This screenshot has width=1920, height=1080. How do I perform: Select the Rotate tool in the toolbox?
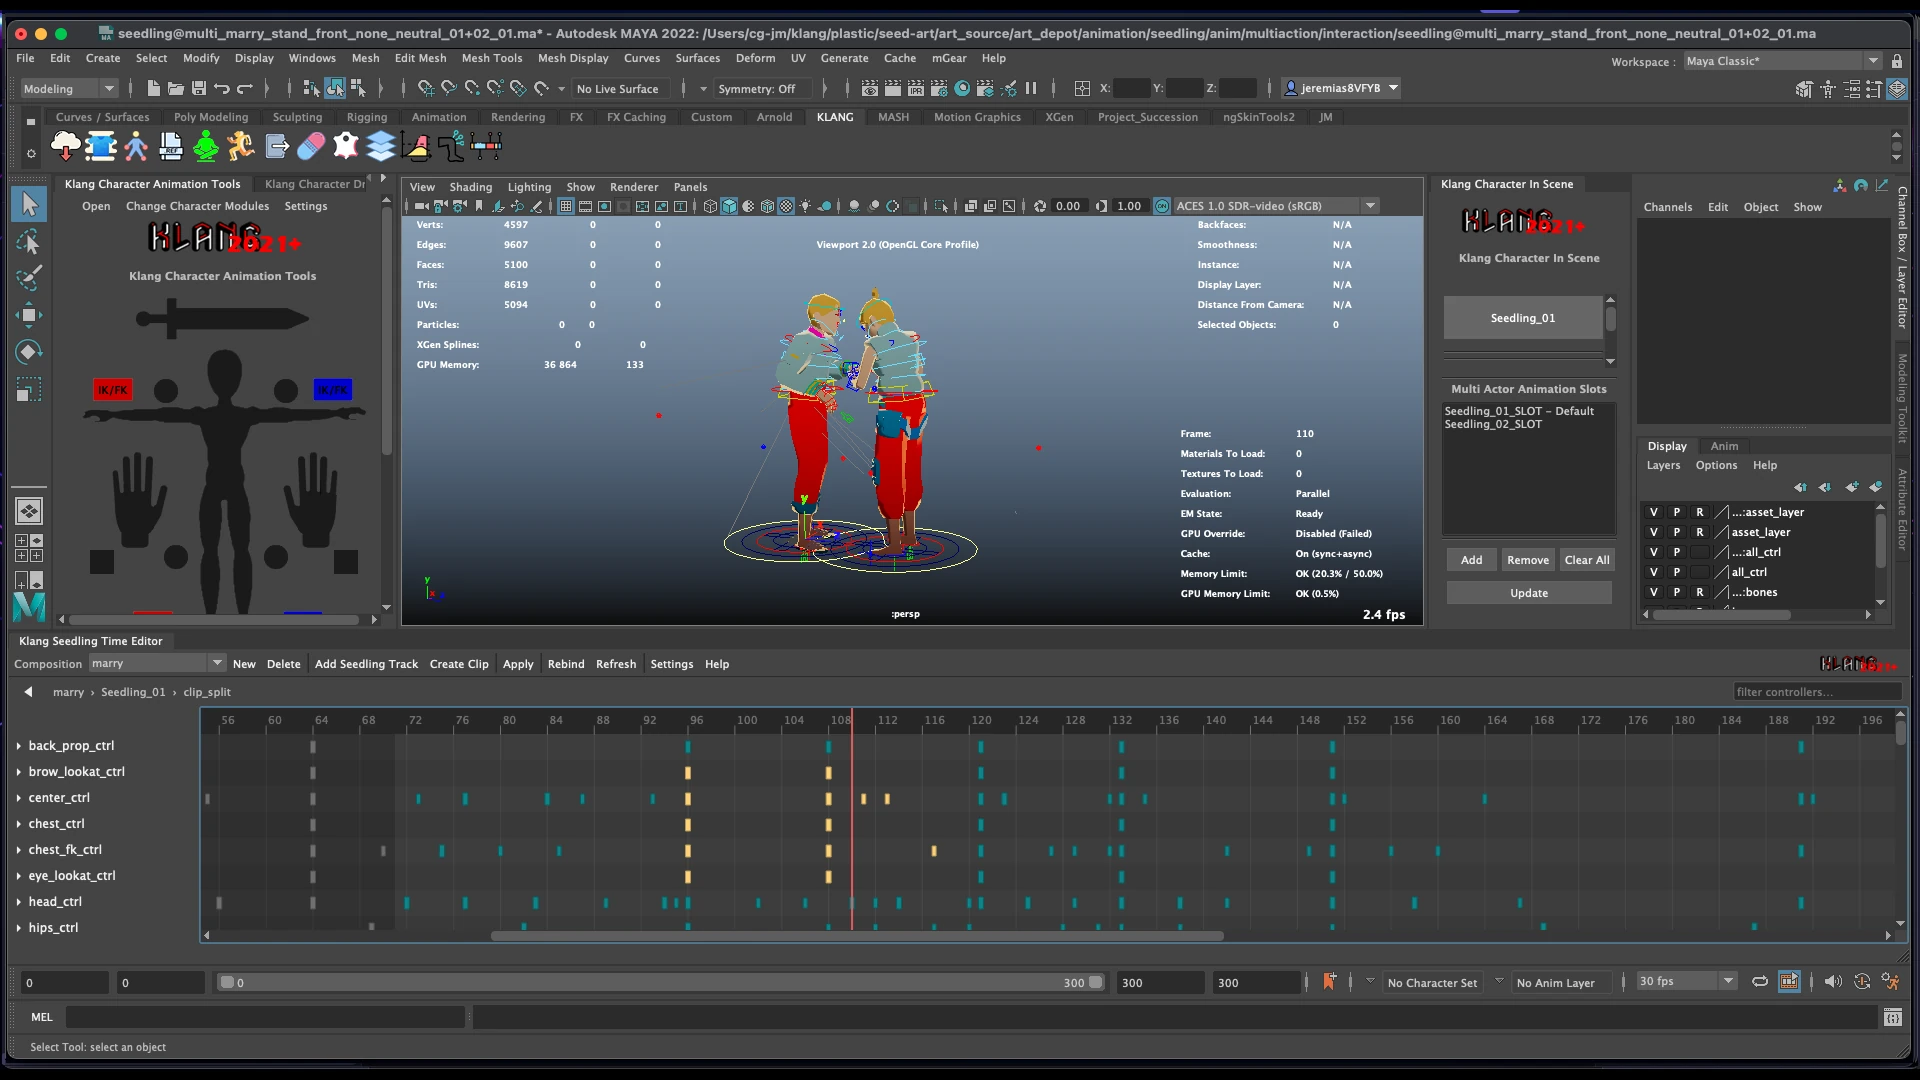point(28,352)
